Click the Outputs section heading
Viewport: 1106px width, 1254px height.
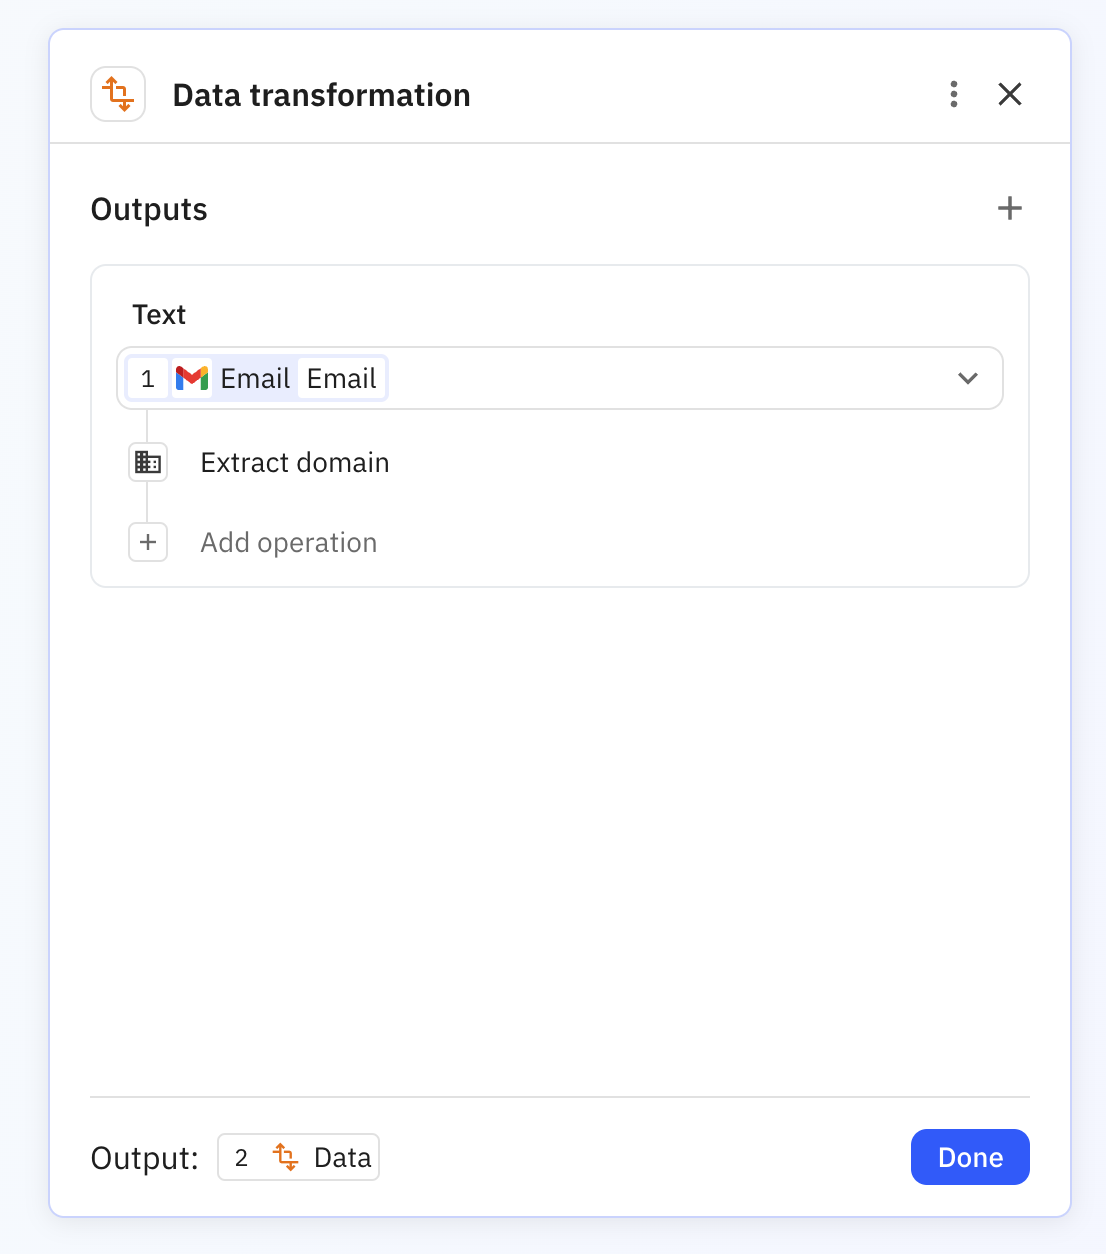(x=148, y=209)
